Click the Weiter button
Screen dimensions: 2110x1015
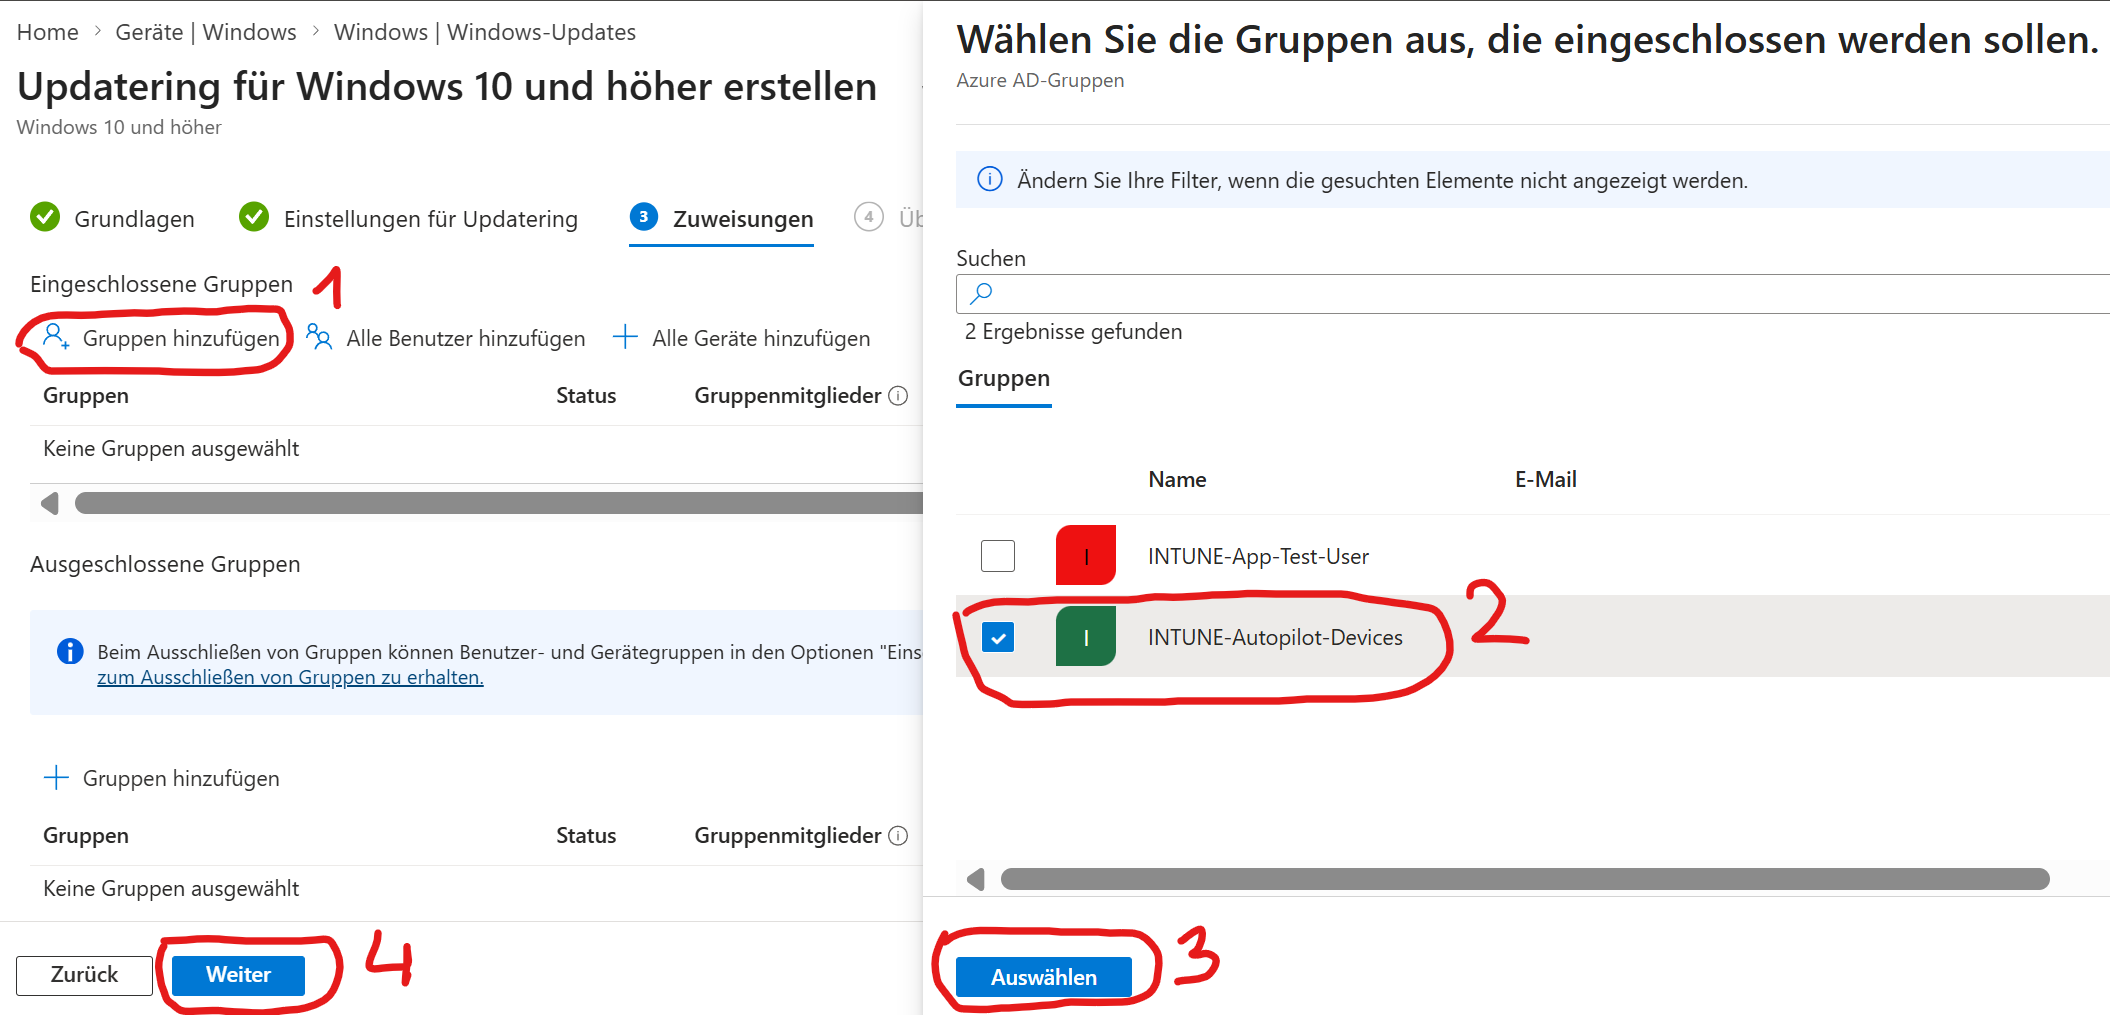click(x=238, y=975)
